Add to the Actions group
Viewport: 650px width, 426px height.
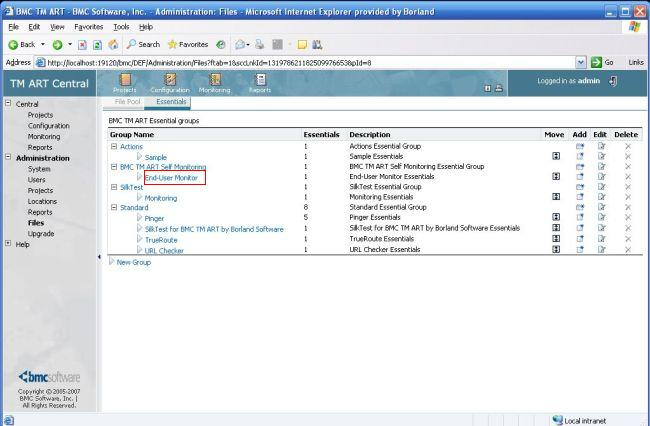point(580,146)
